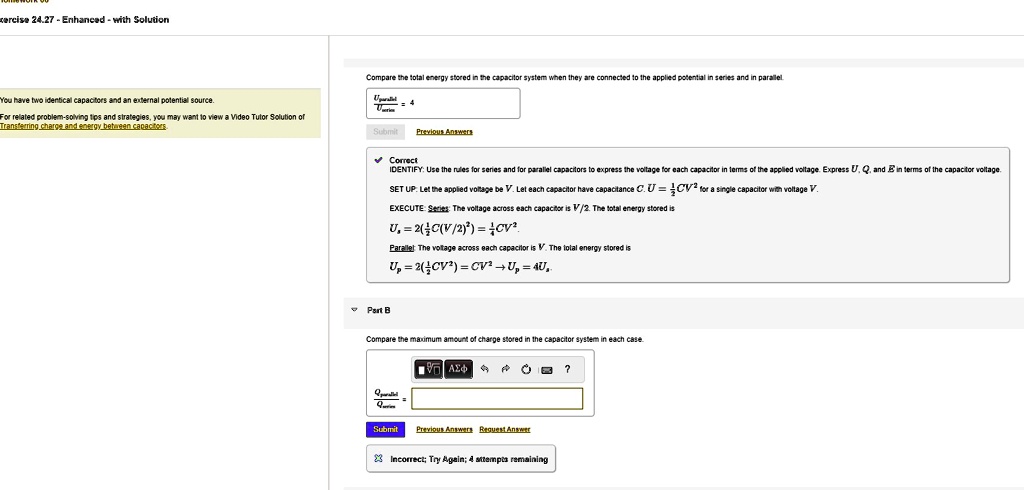Screen dimensions: 1024x490
Task: Click the Us series energy equation
Action: point(454,229)
